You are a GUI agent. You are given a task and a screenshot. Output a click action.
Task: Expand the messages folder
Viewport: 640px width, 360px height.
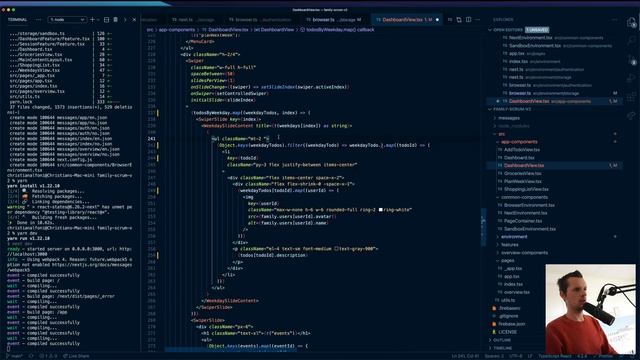point(508,118)
